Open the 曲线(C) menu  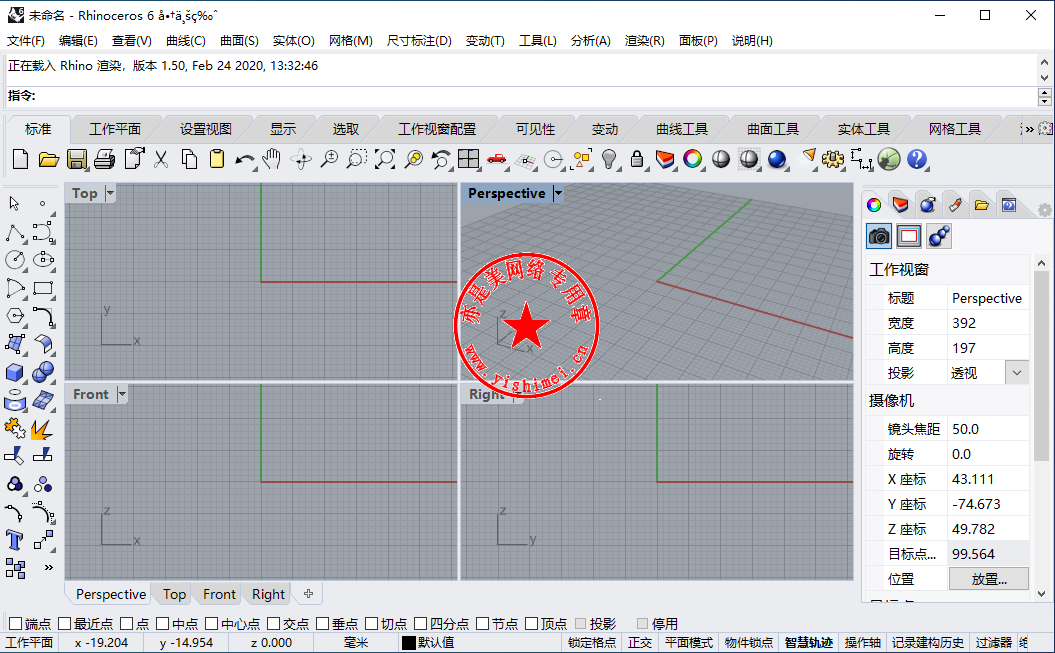point(186,41)
